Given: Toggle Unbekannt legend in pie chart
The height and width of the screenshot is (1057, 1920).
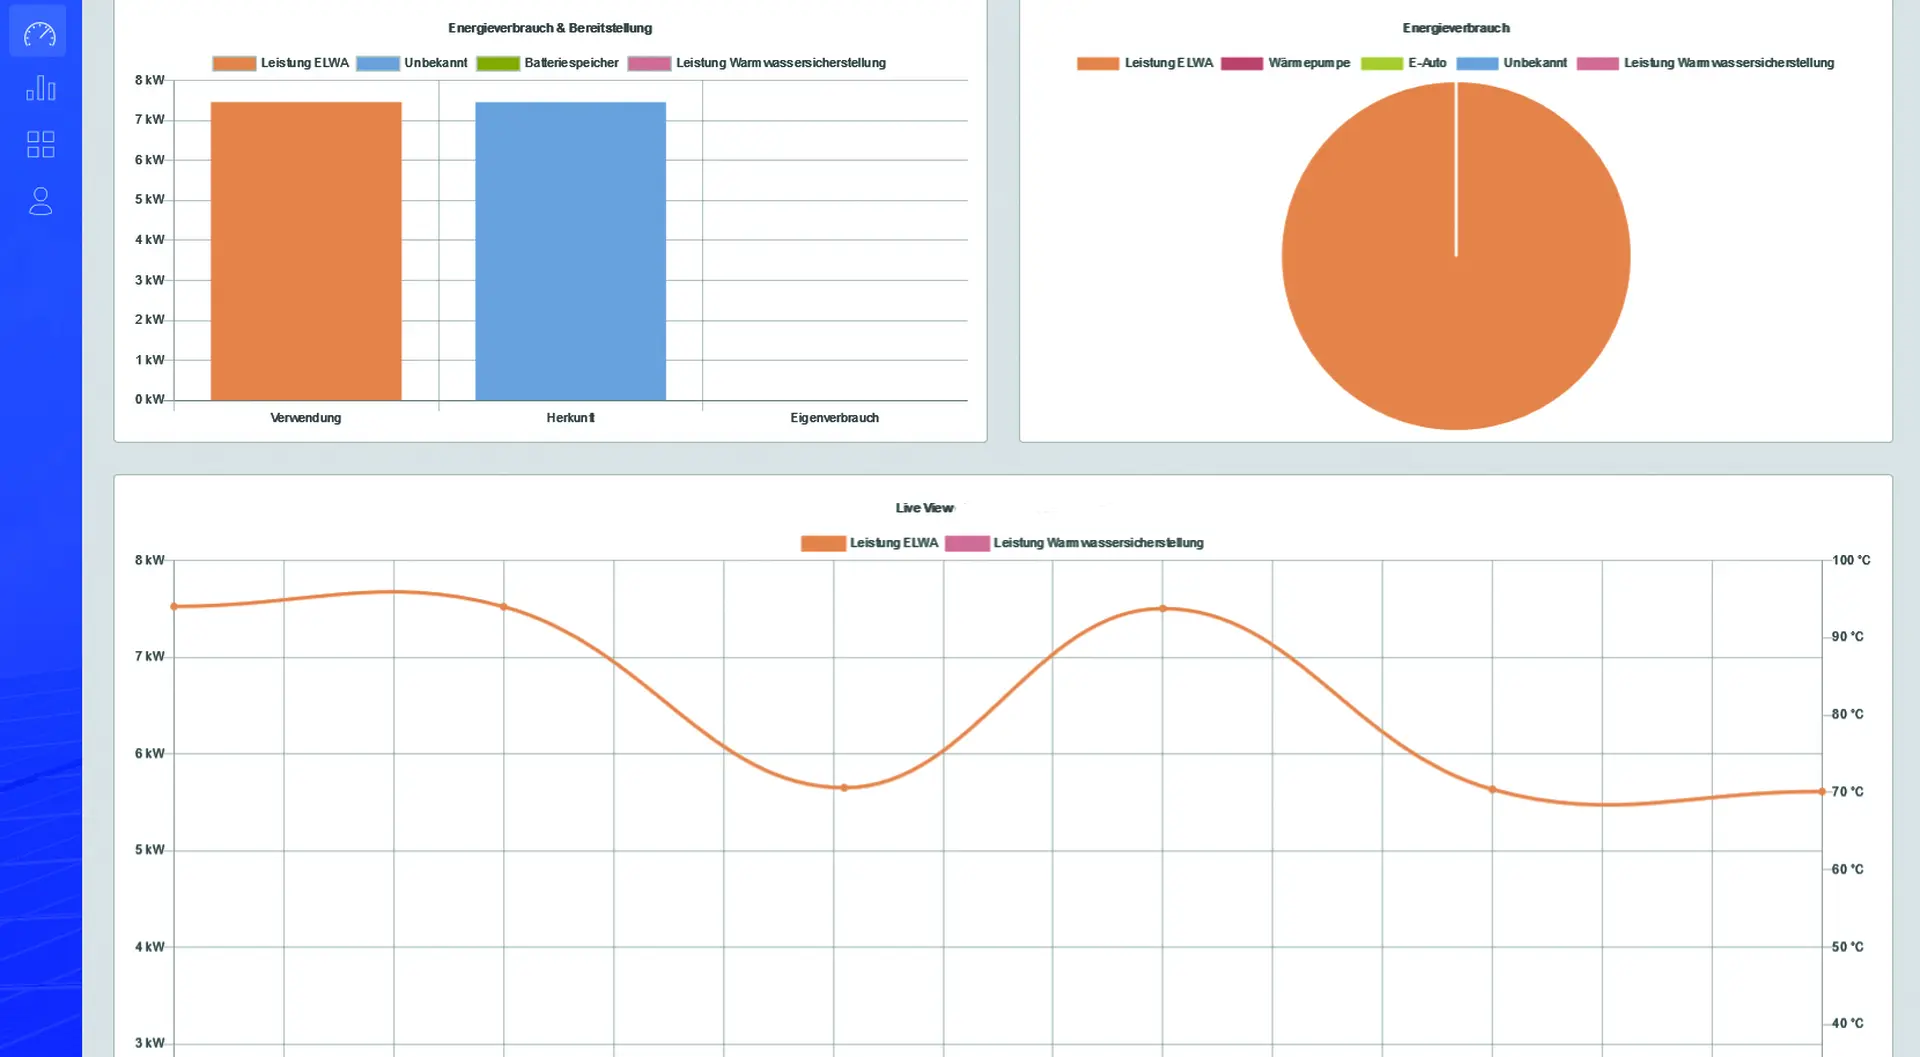Looking at the screenshot, I should click(x=1511, y=63).
